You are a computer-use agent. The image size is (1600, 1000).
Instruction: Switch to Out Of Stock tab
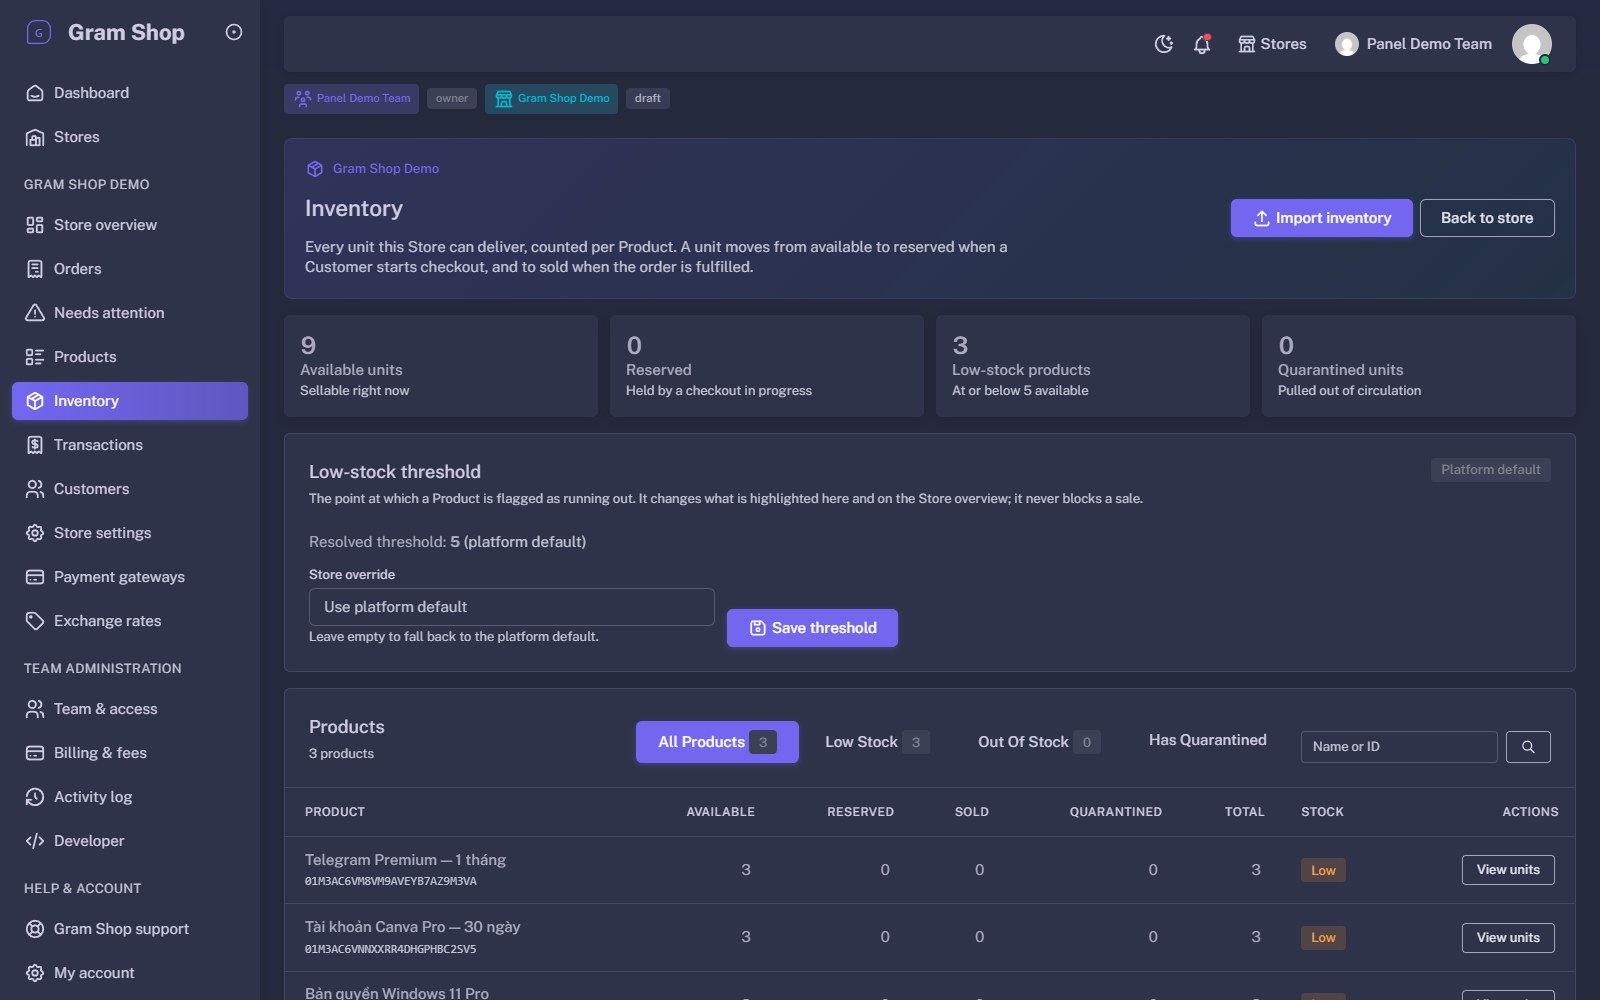coord(1038,742)
